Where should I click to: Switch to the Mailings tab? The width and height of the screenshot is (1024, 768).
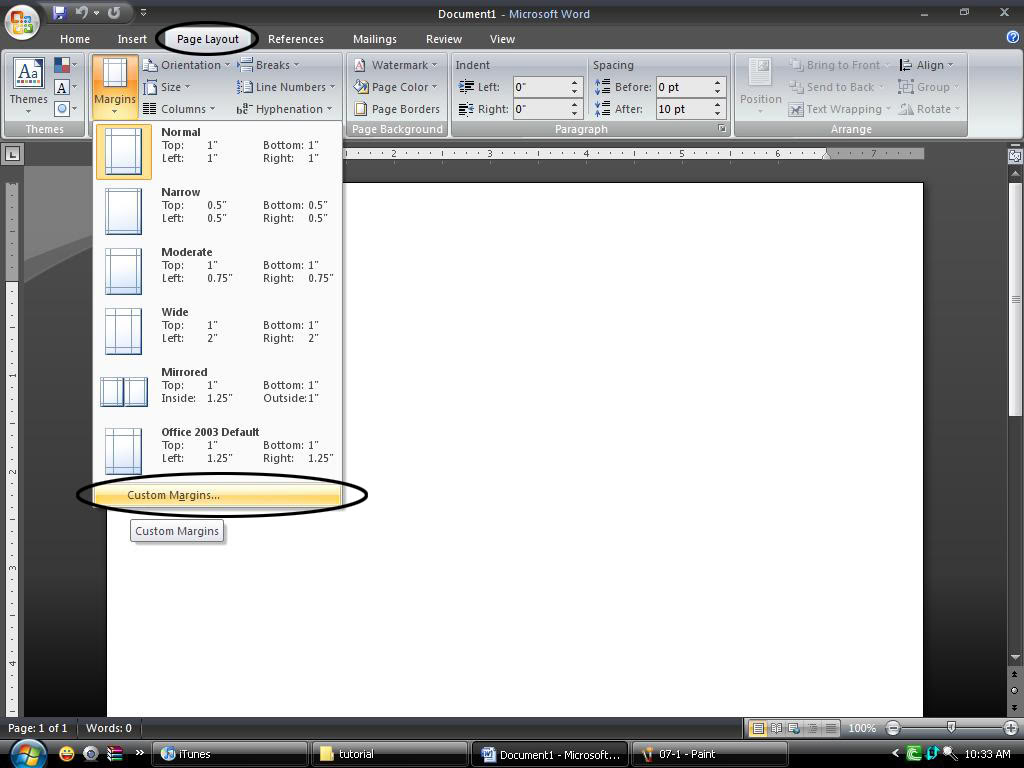tap(375, 39)
